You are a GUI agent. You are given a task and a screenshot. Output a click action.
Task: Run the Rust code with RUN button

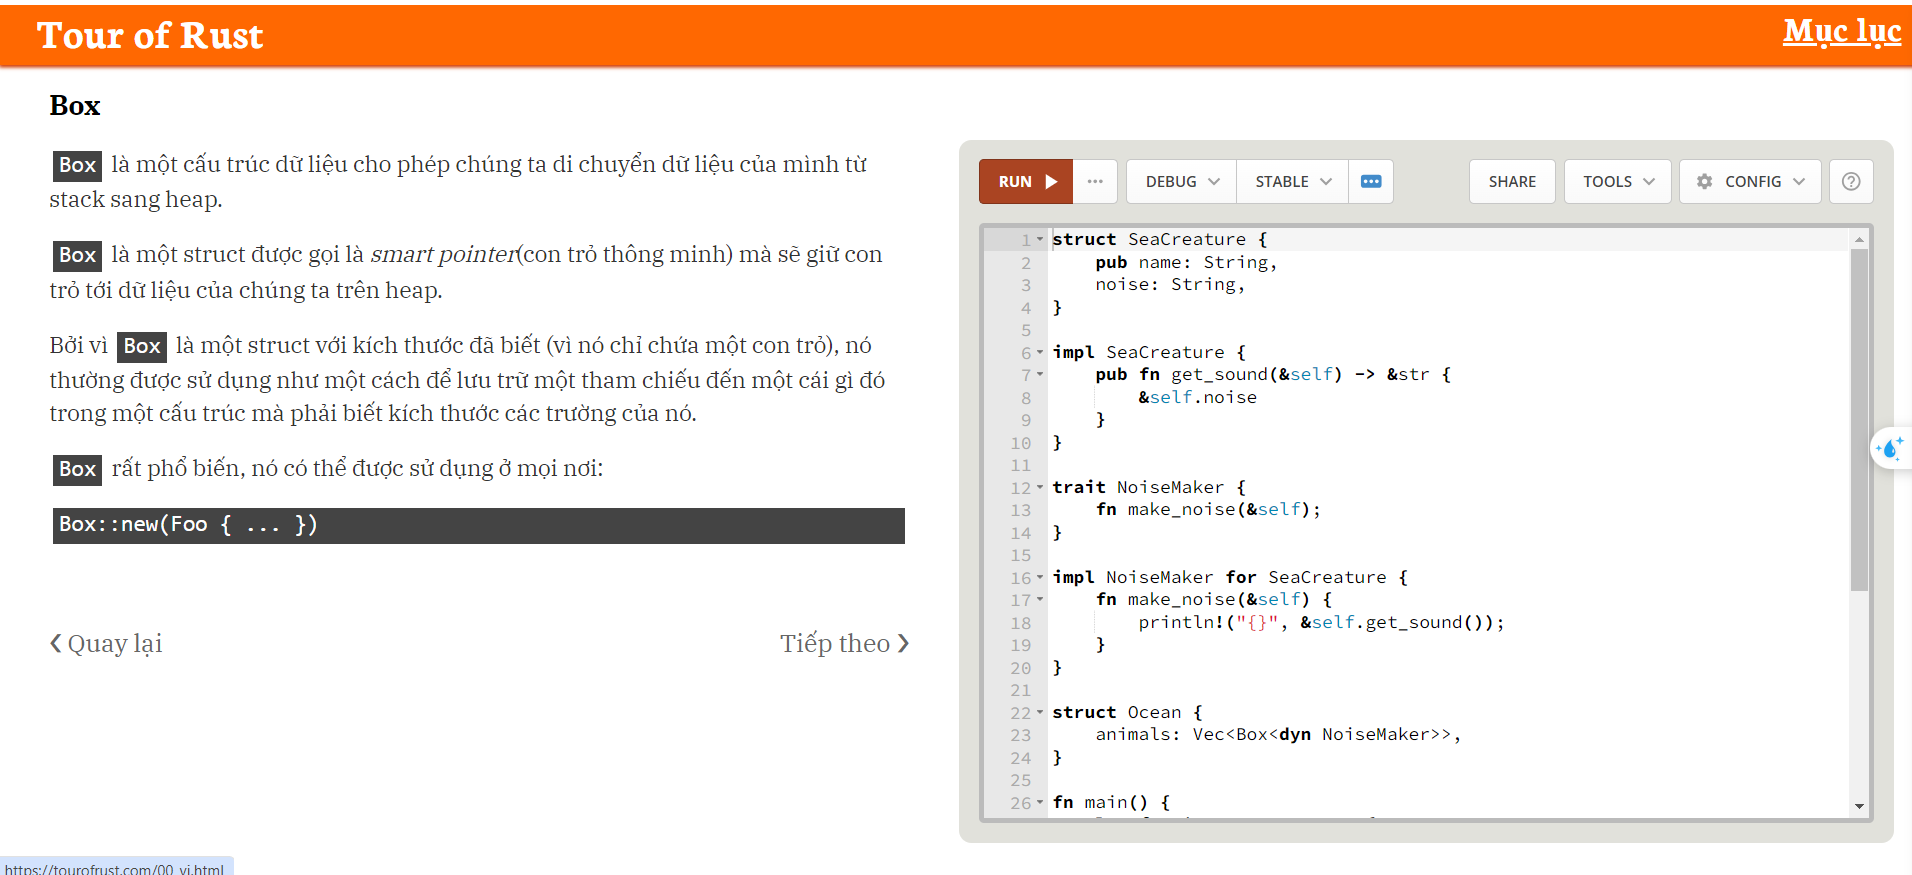click(1026, 182)
